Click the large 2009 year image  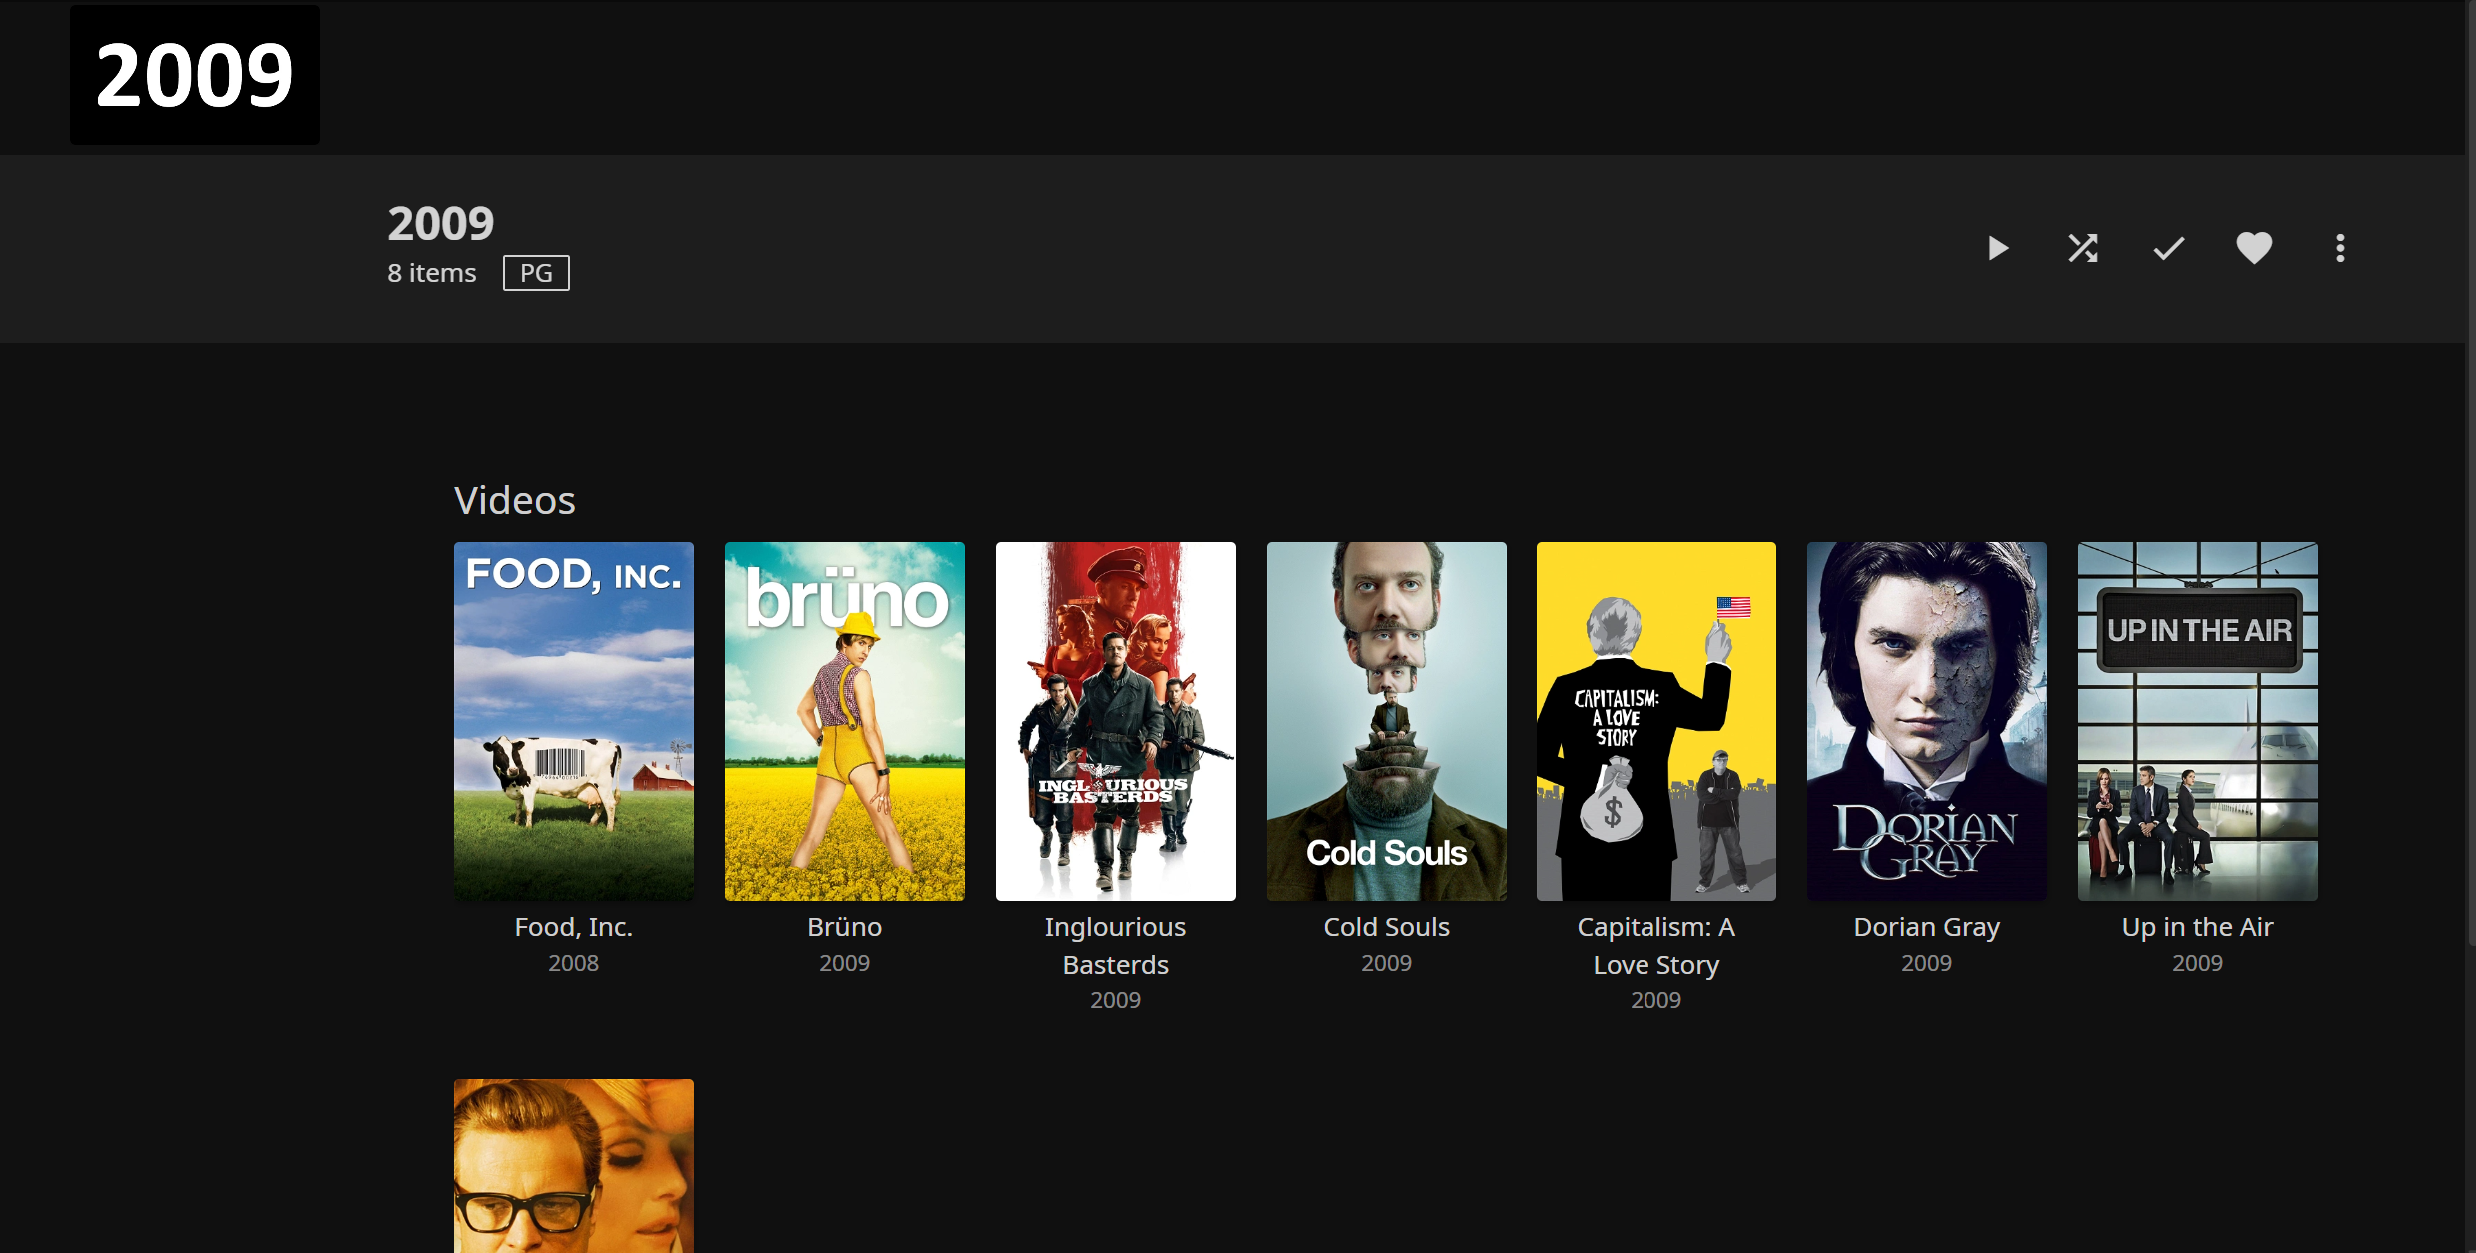pyautogui.click(x=195, y=75)
